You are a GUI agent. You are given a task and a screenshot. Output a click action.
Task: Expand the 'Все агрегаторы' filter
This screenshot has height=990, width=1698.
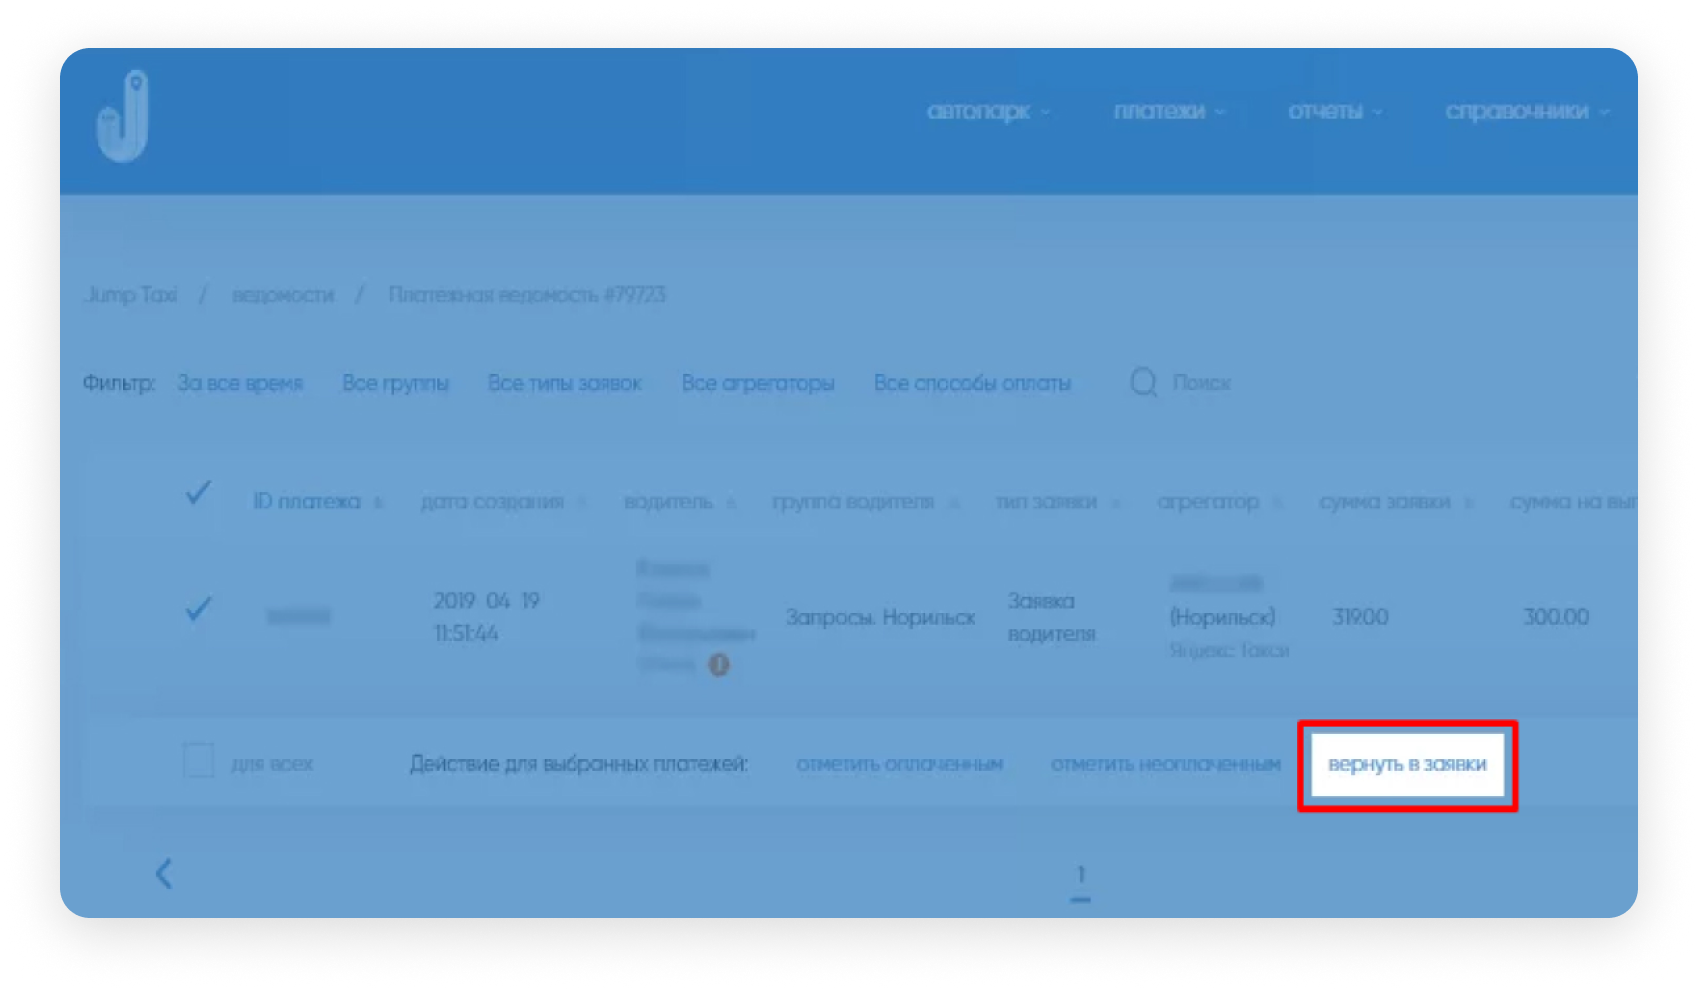pos(757,383)
